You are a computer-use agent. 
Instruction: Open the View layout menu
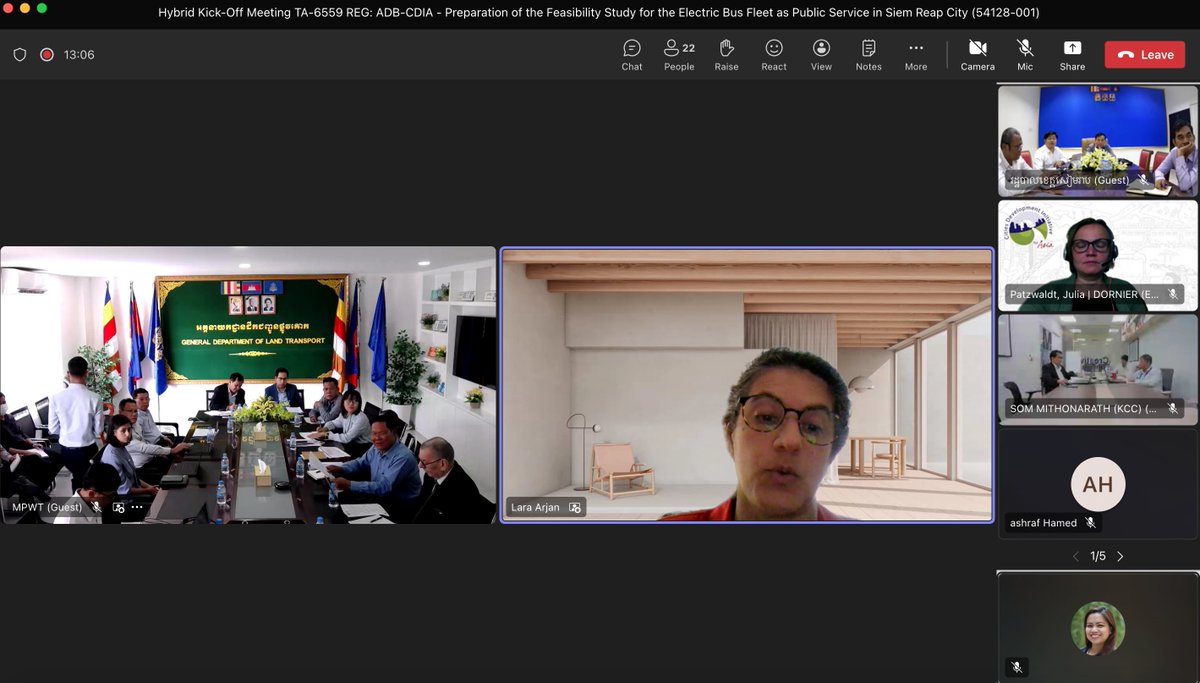pos(821,55)
